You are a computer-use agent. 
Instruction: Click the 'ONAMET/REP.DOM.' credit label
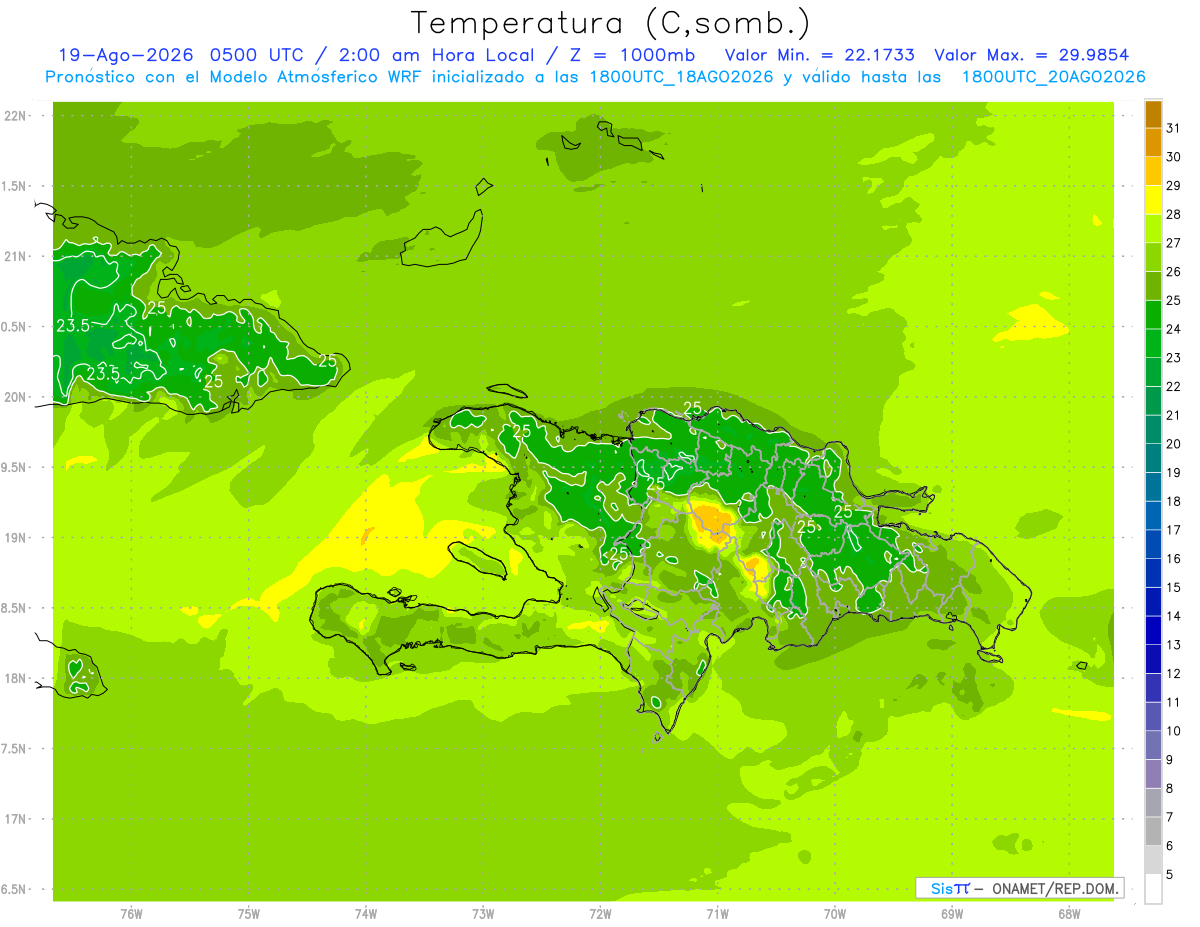pos(1056,888)
